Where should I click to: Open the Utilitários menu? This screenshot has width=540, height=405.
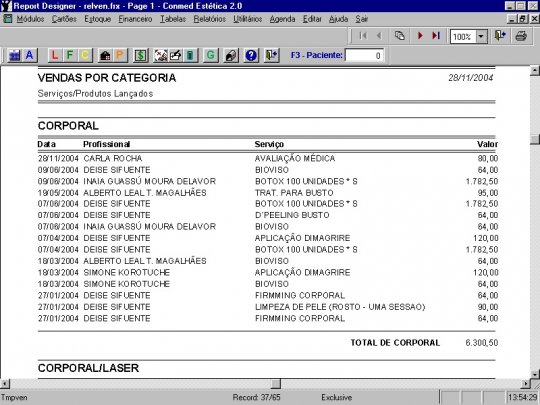tap(248, 19)
